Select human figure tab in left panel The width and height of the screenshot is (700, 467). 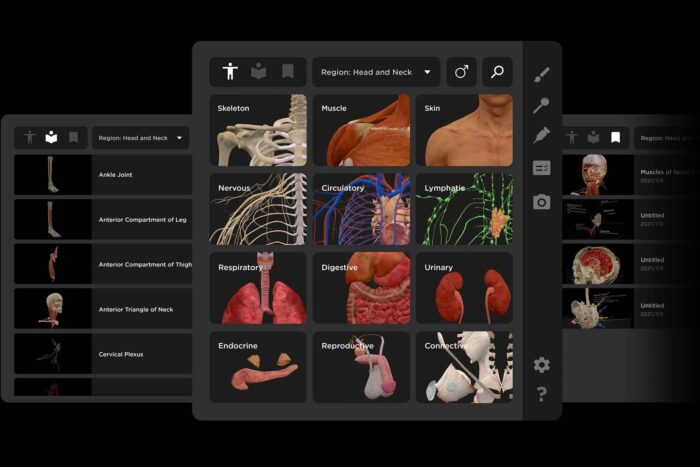click(30, 137)
